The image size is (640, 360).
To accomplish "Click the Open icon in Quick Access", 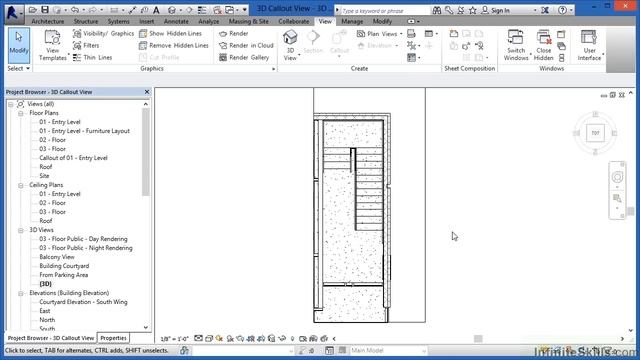I will (x=33, y=10).
